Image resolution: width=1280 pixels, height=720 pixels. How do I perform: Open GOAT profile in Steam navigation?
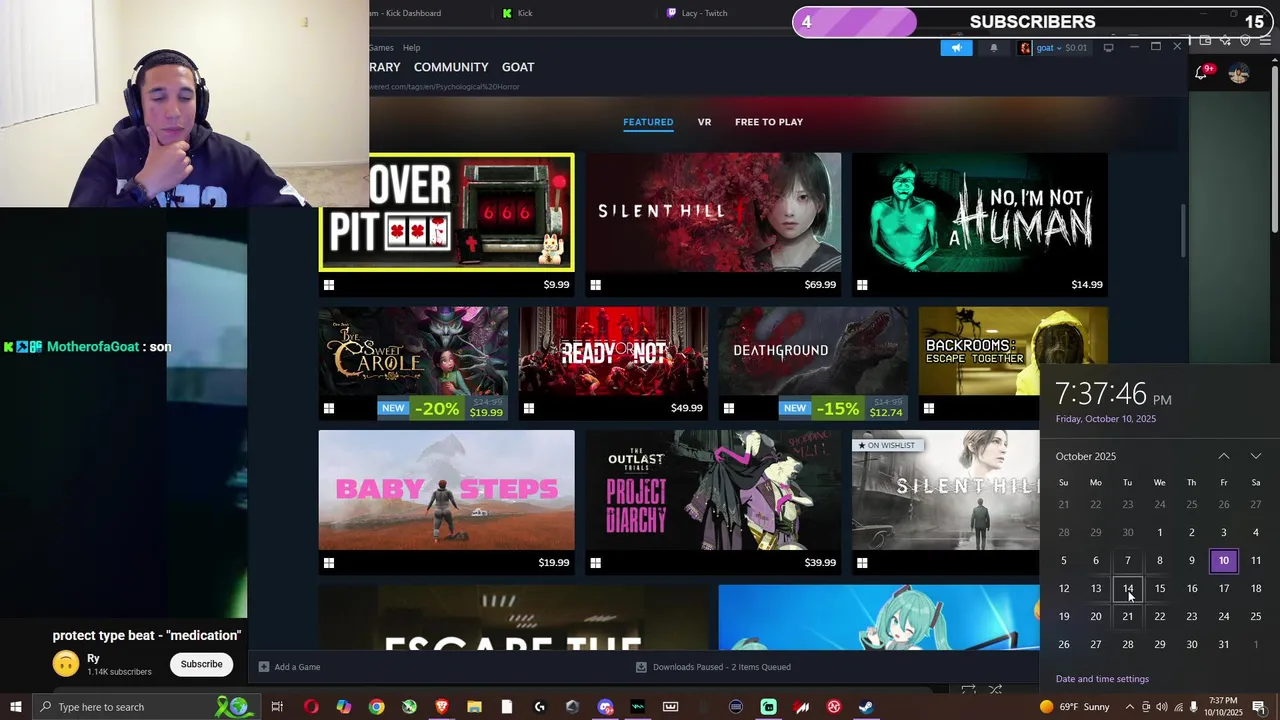click(x=518, y=67)
